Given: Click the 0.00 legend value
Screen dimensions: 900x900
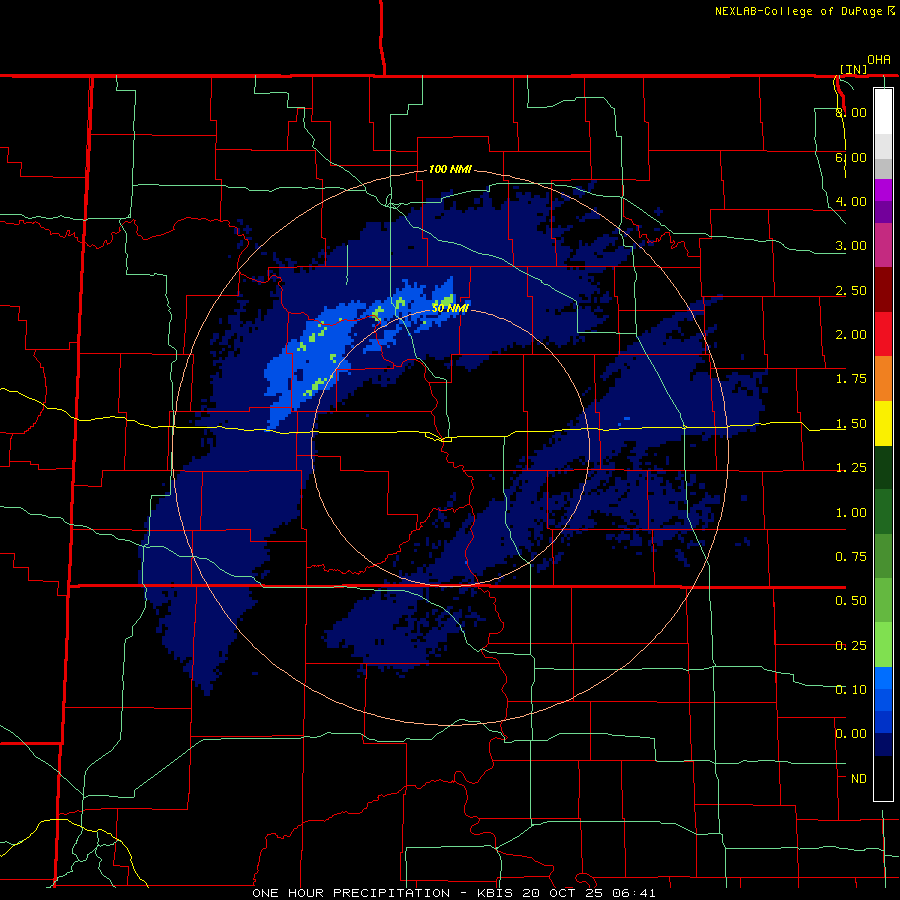Looking at the screenshot, I should point(851,734).
